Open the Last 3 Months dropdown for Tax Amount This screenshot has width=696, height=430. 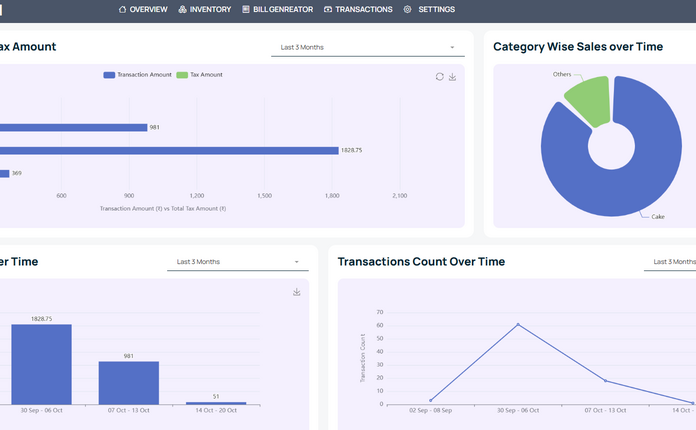pos(367,47)
